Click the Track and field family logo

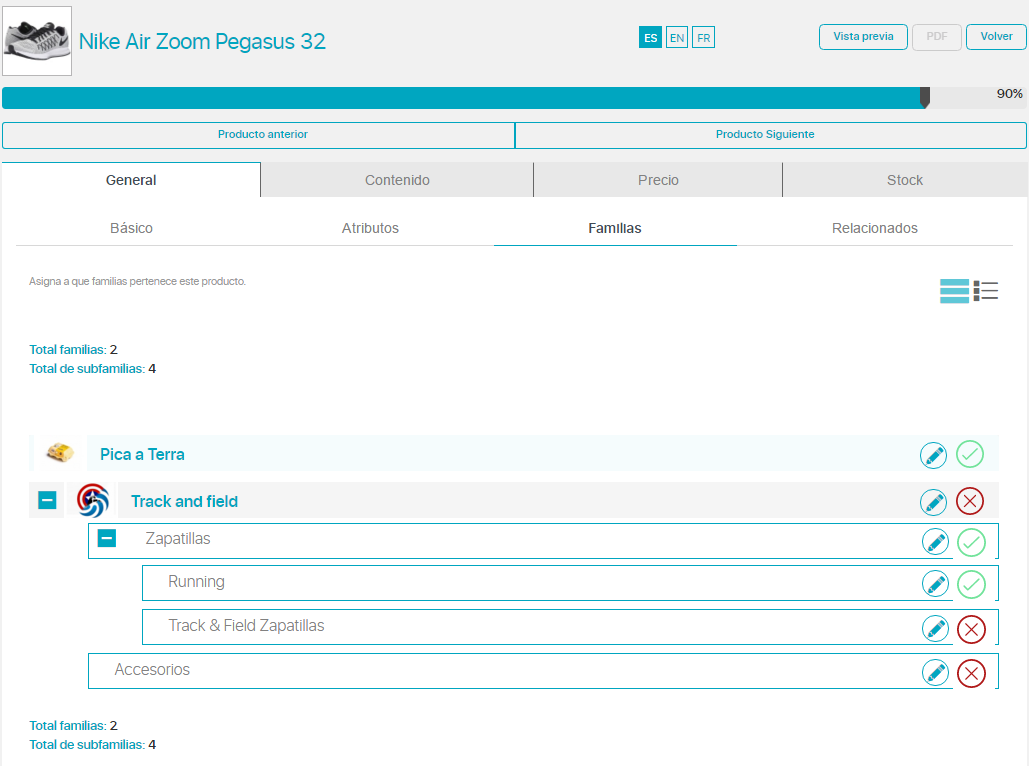pyautogui.click(x=93, y=501)
